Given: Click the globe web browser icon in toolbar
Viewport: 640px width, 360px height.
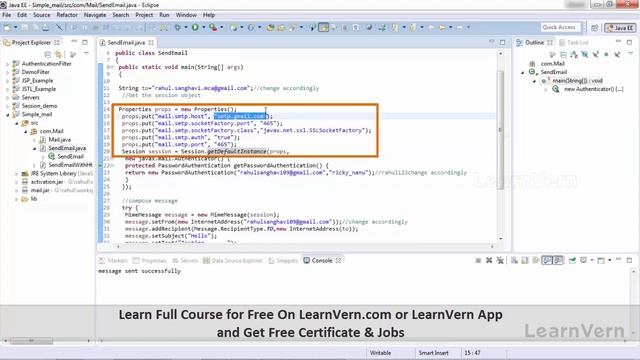Looking at the screenshot, I should coord(369,27).
